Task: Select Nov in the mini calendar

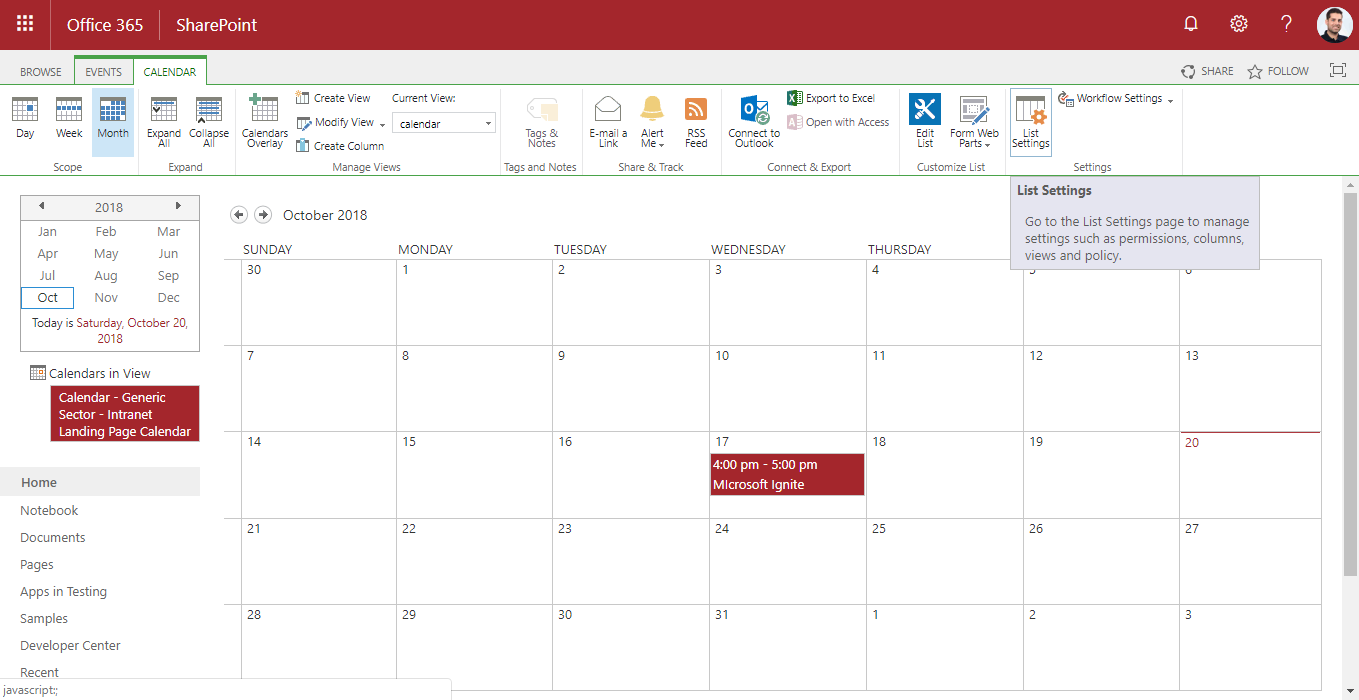Action: pyautogui.click(x=106, y=297)
